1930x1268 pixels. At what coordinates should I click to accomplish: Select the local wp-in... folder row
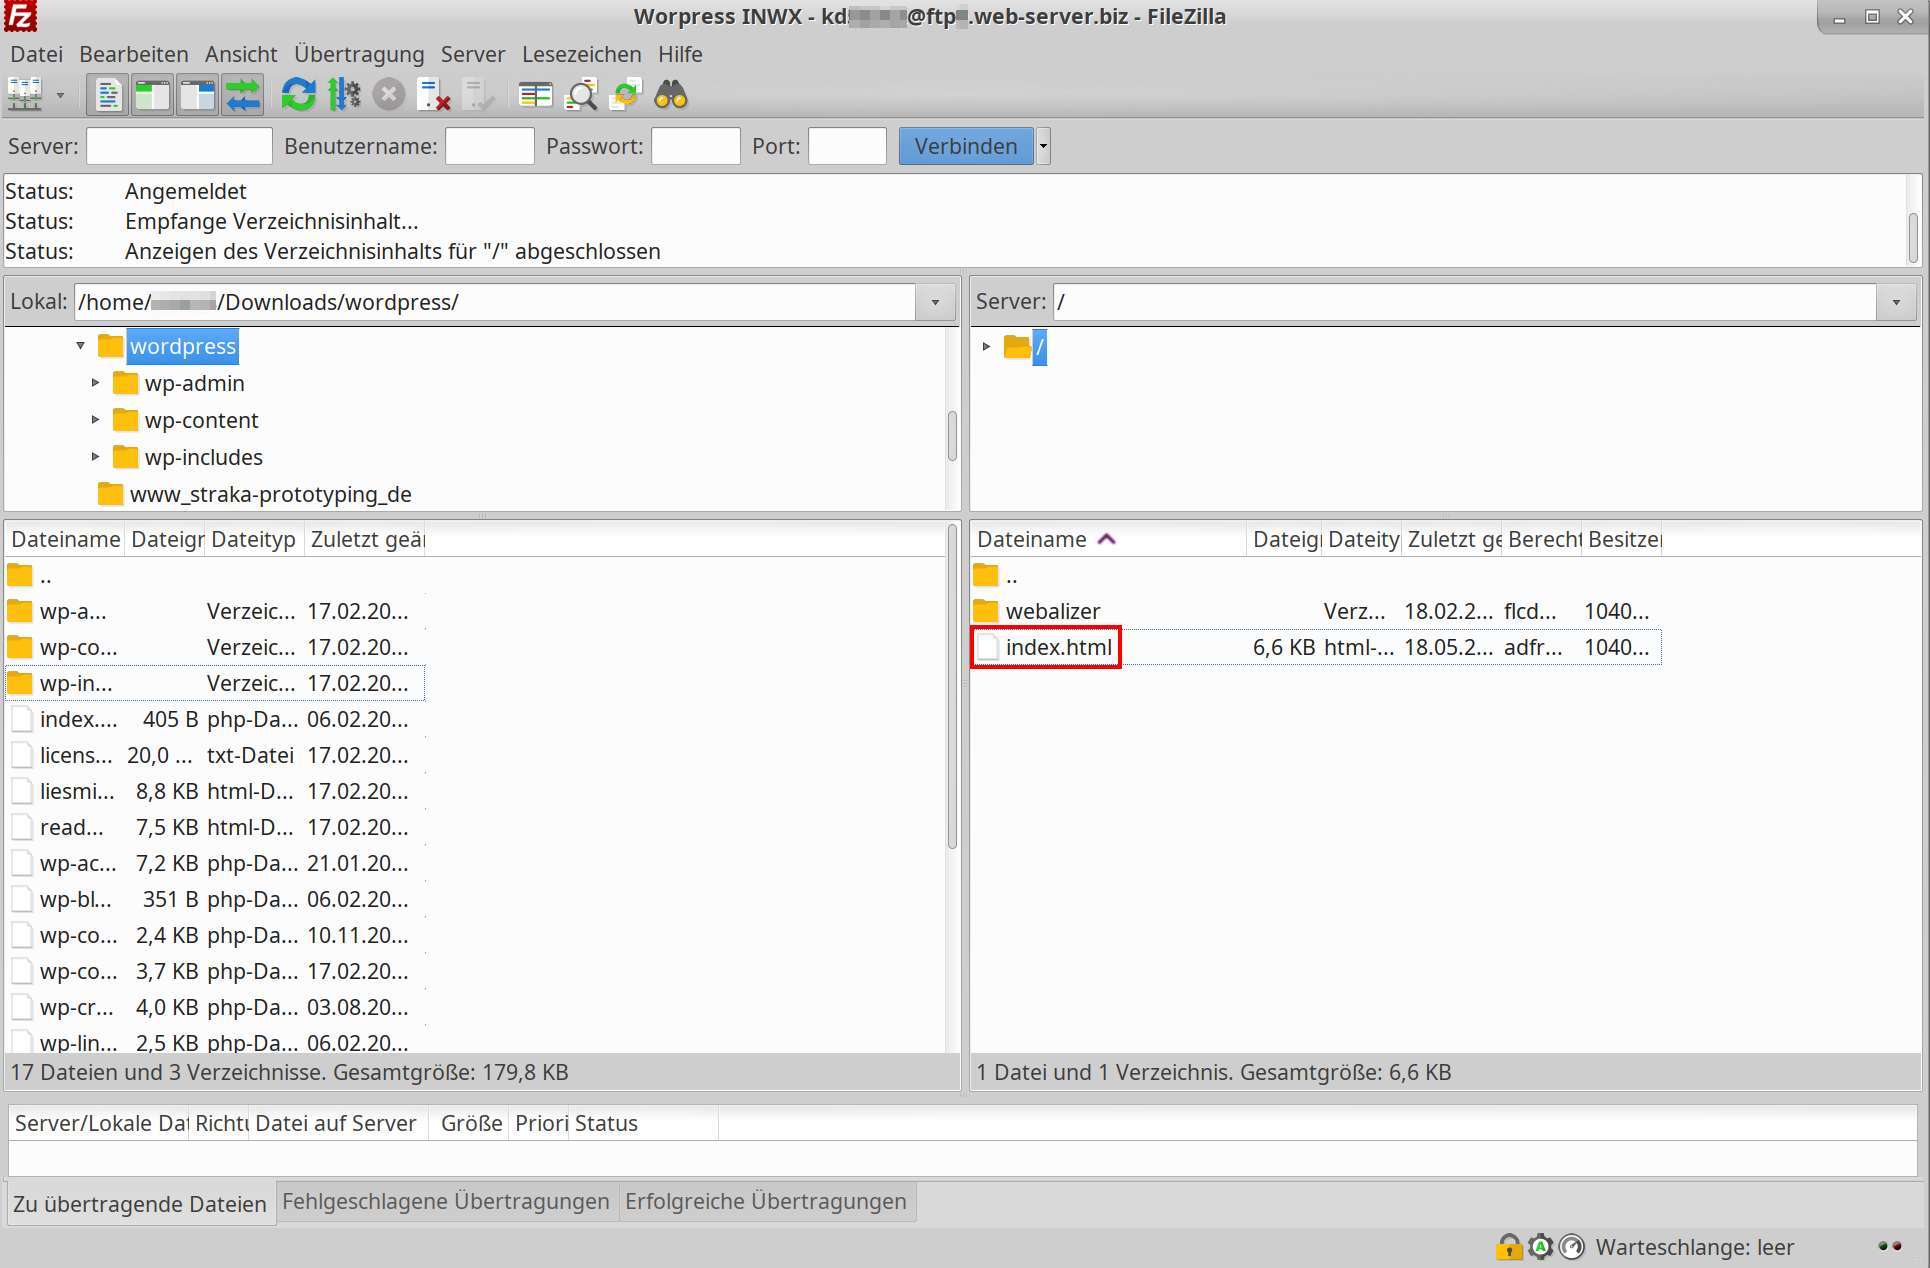coord(215,683)
